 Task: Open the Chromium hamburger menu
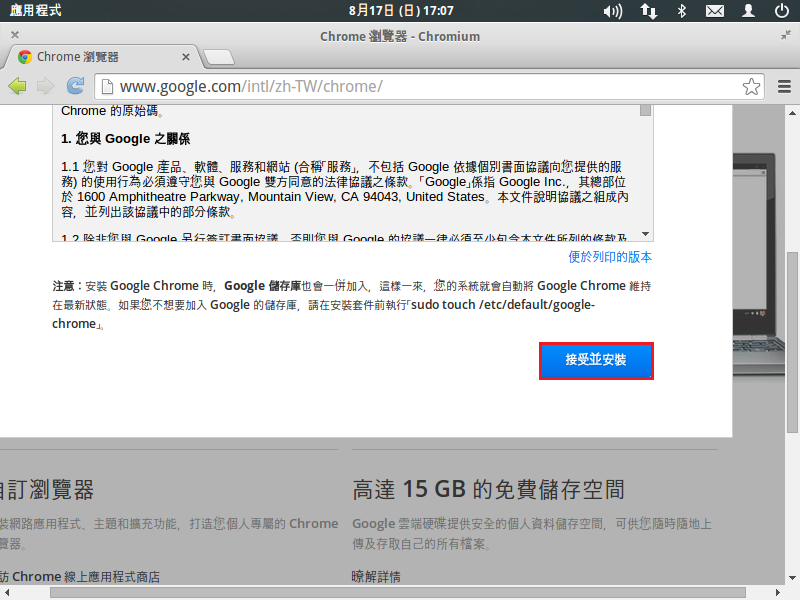coord(784,86)
